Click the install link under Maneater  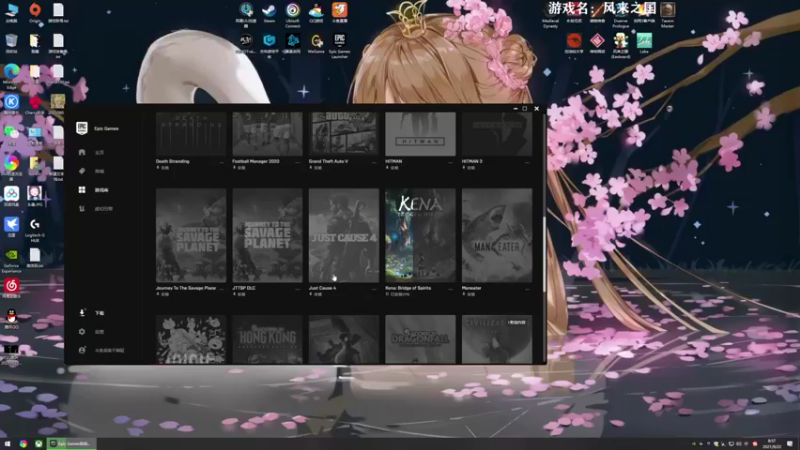tap(469, 294)
